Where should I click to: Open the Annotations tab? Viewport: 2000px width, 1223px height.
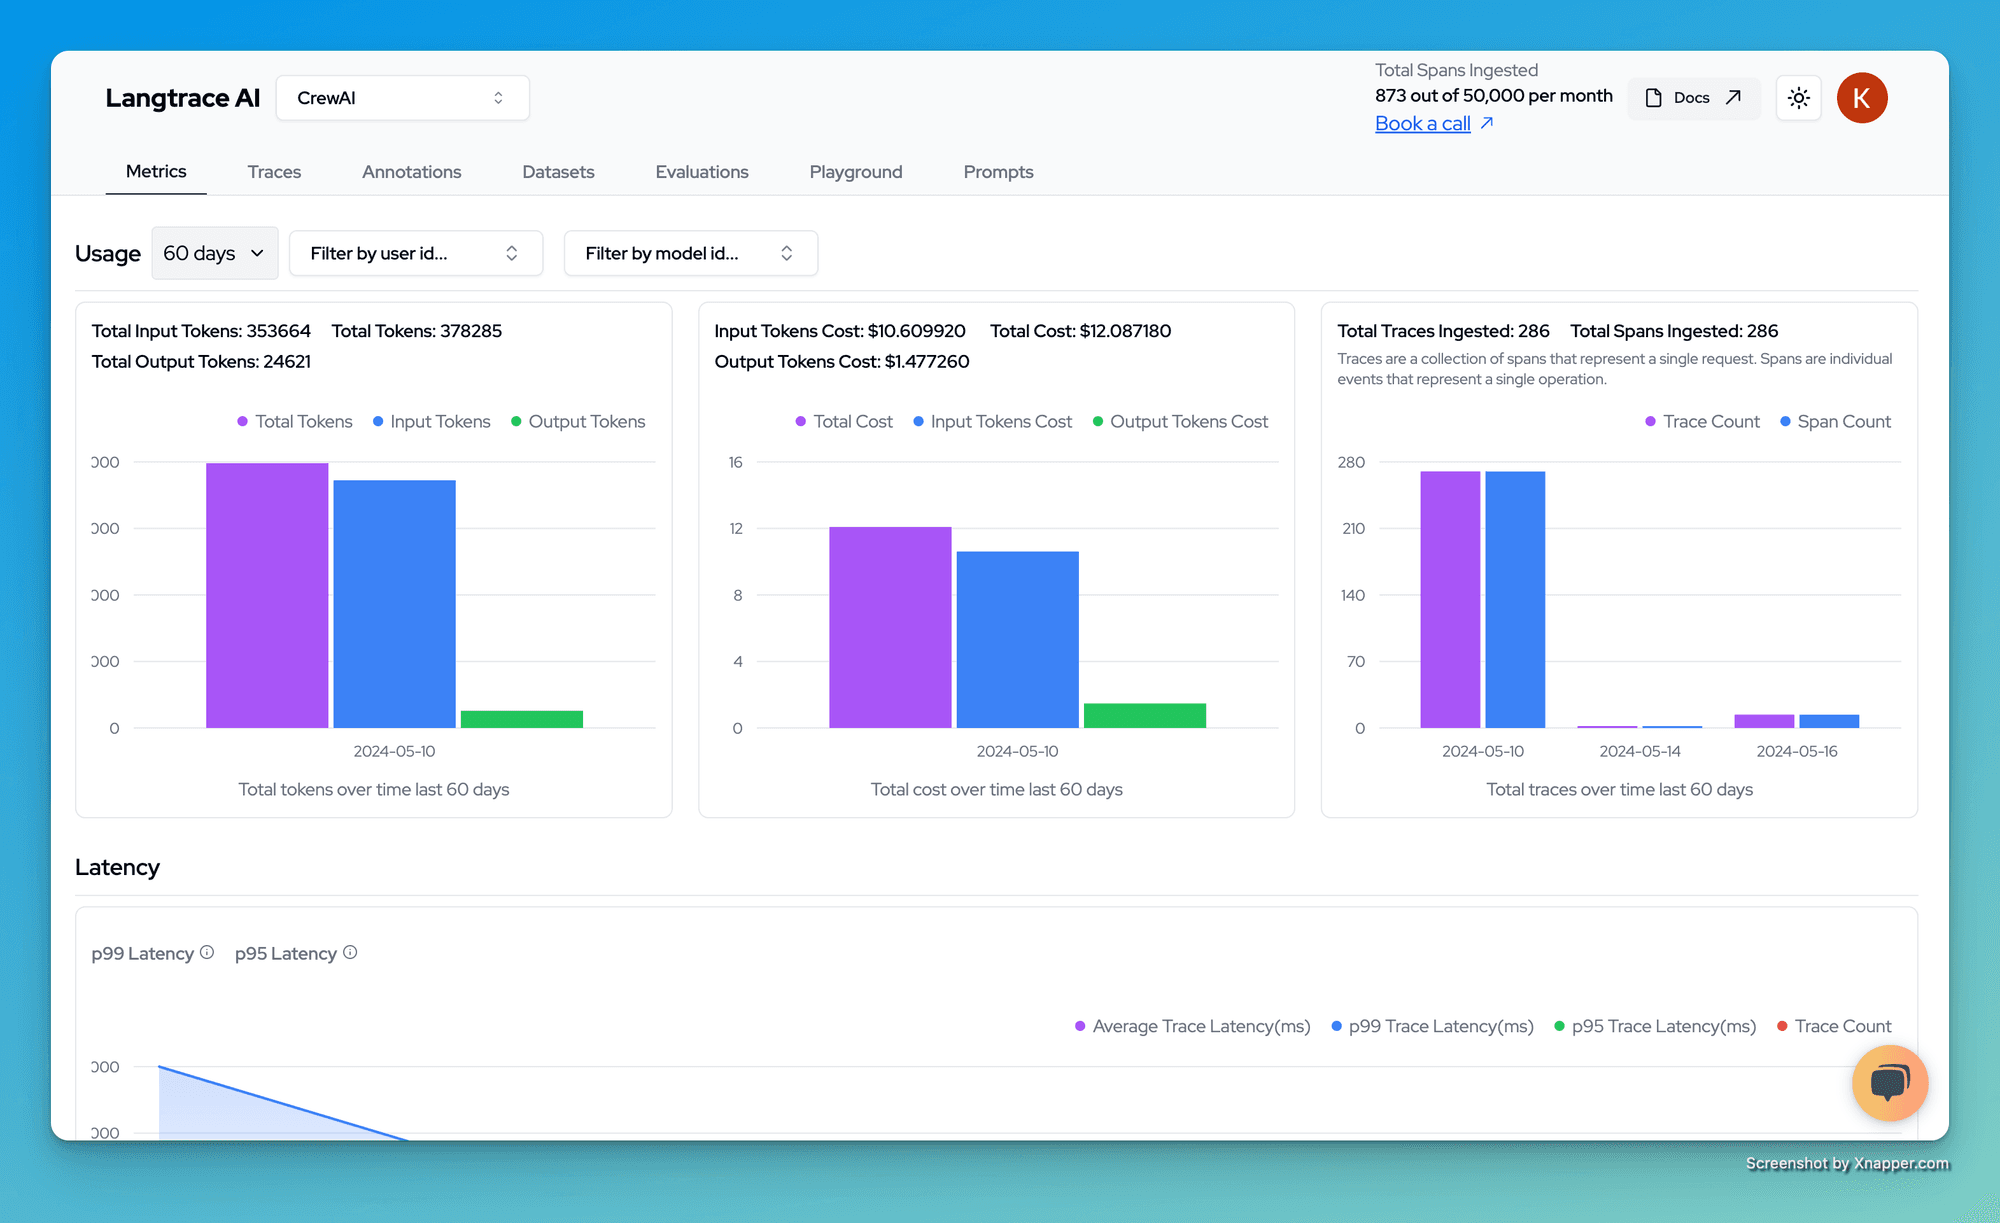pos(411,172)
